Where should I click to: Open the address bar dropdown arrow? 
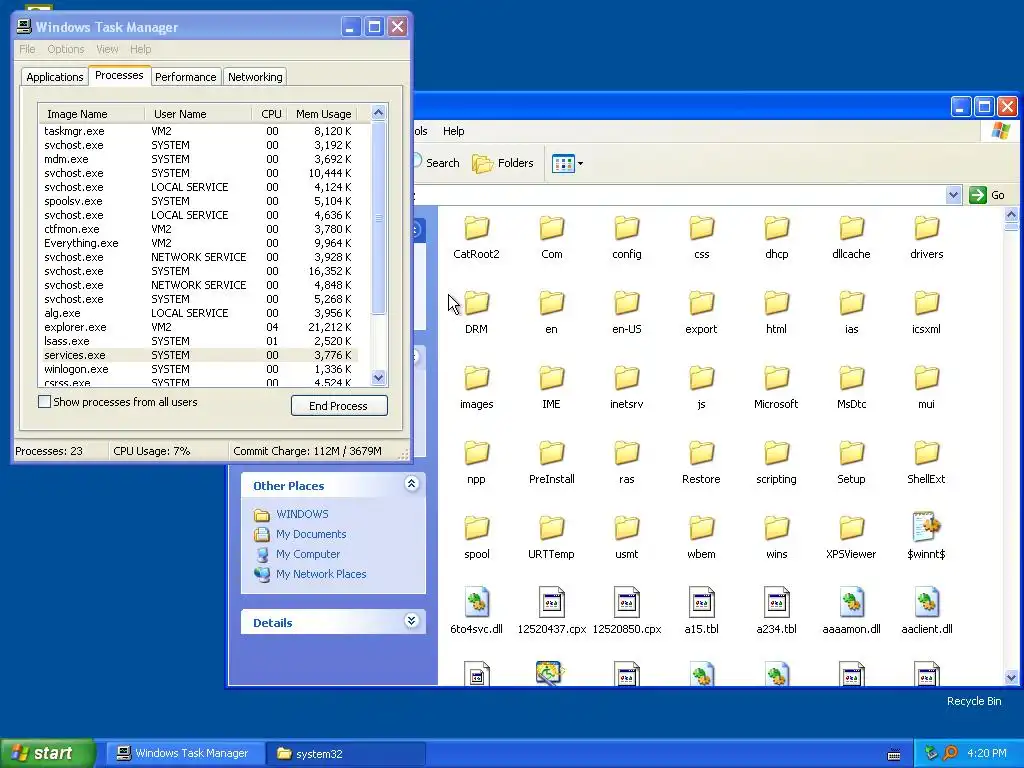coord(953,195)
